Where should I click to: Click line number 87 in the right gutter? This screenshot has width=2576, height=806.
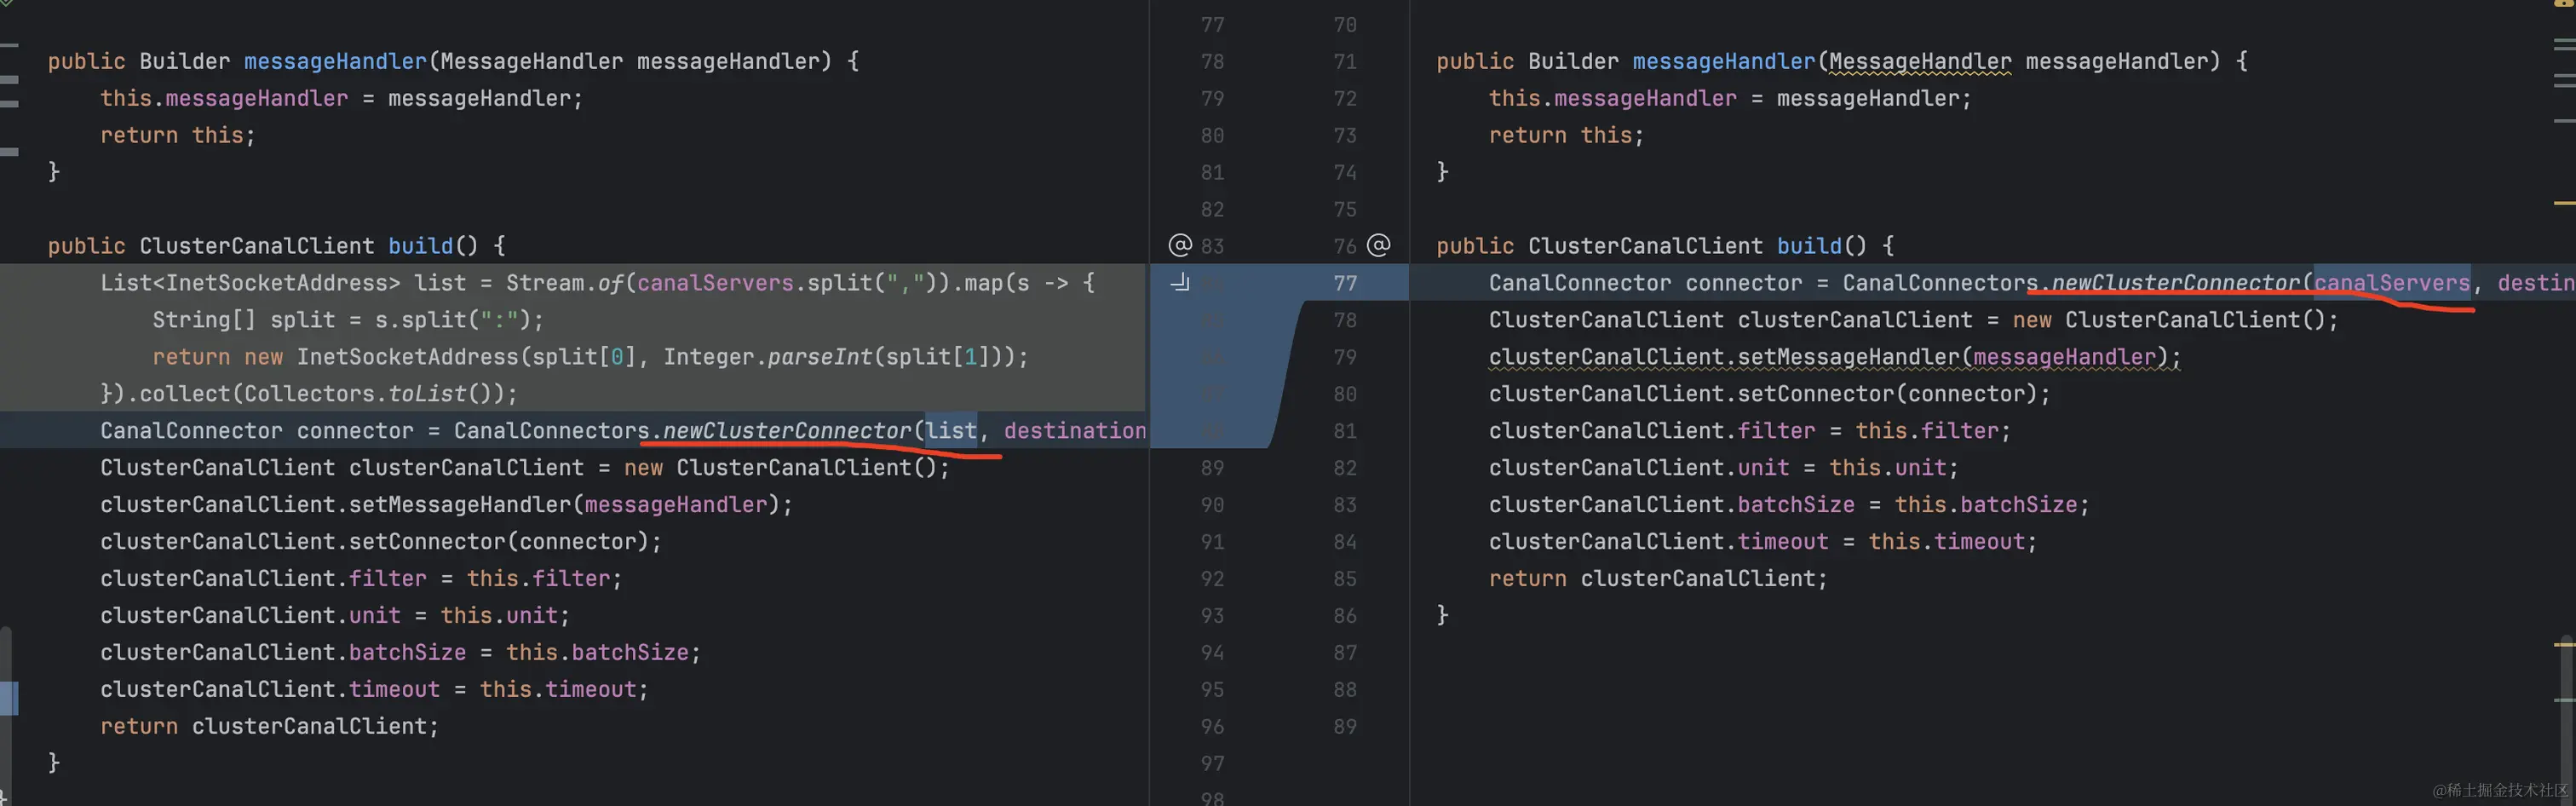1345,652
